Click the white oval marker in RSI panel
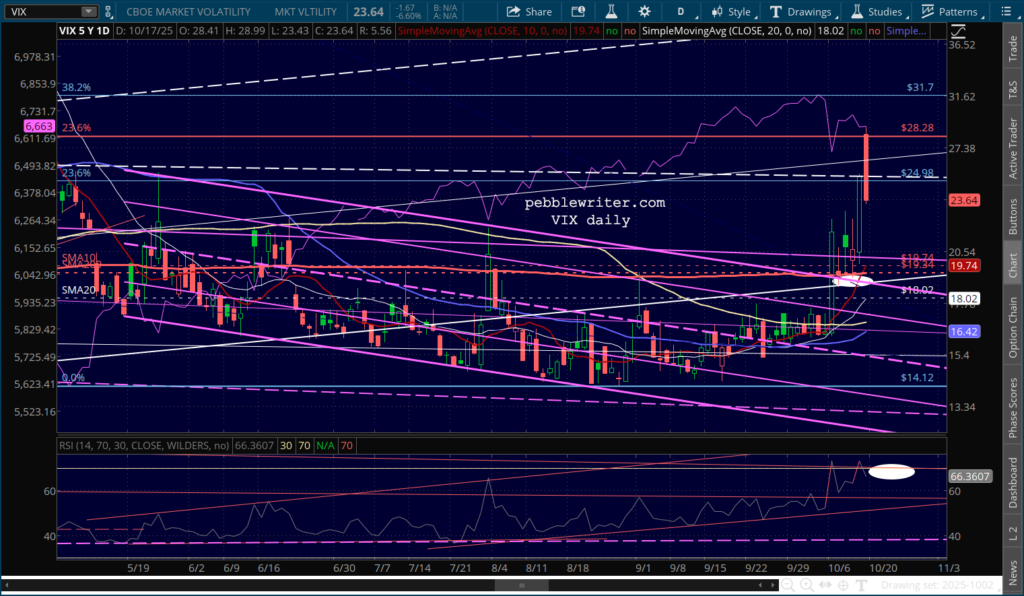Screen dimensions: 1024x596 click(x=891, y=471)
